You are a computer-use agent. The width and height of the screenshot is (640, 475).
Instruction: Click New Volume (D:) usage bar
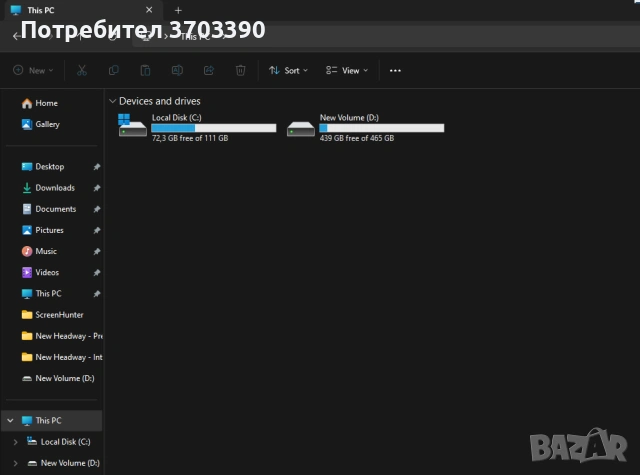382,128
